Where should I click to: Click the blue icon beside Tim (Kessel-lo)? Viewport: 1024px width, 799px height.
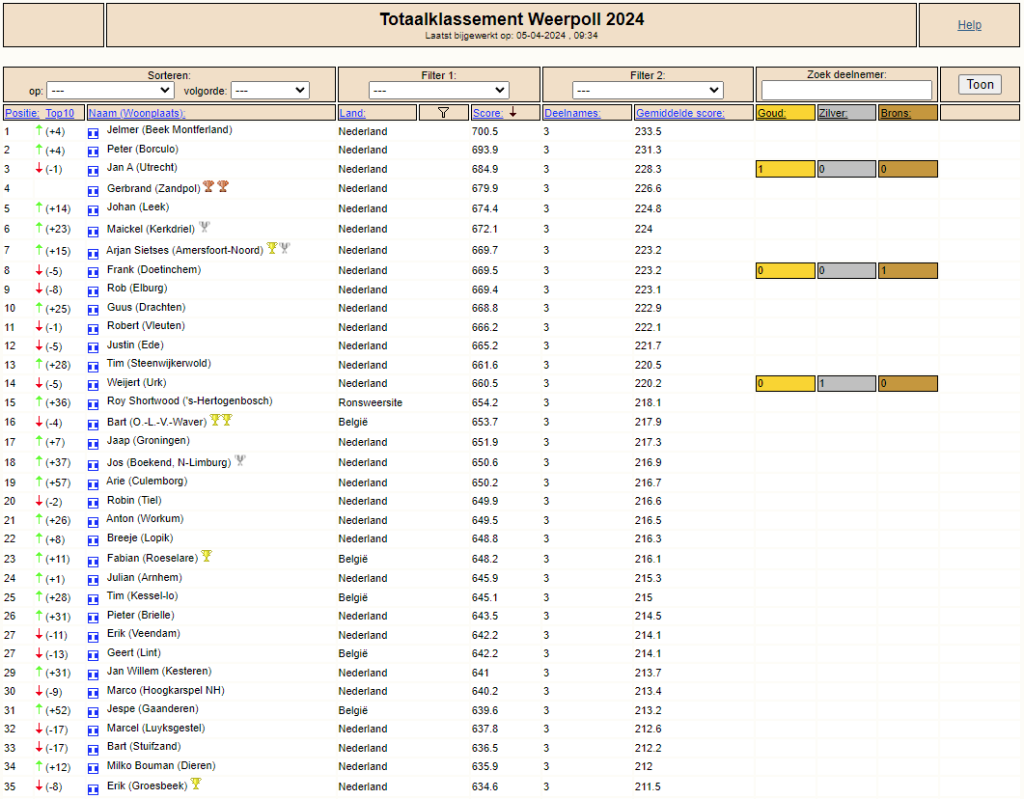[93, 600]
